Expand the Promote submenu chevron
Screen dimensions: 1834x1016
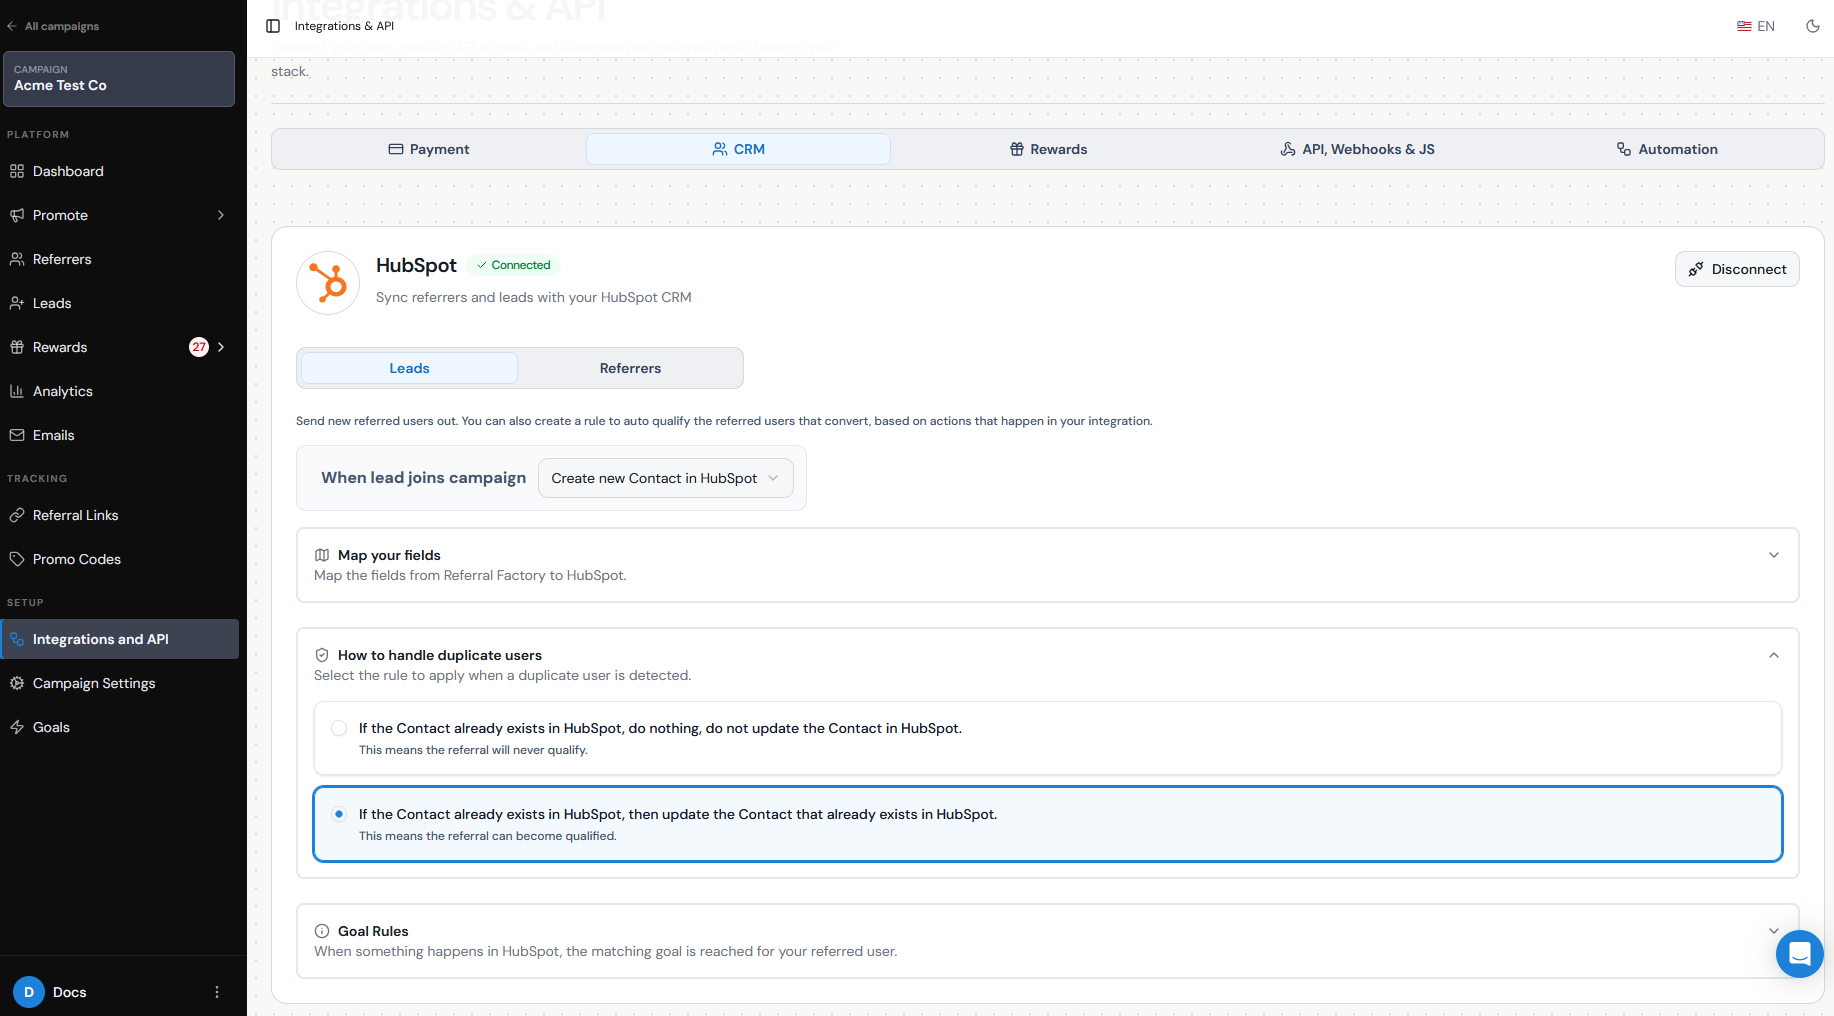tap(221, 215)
